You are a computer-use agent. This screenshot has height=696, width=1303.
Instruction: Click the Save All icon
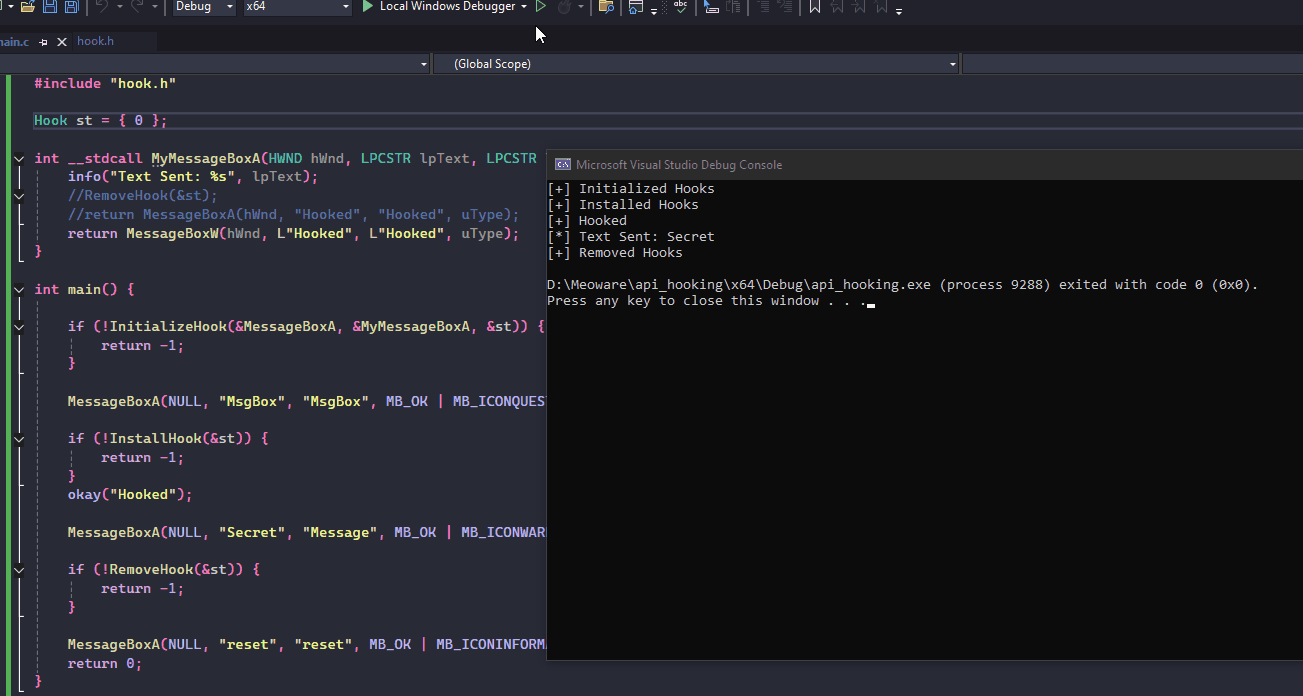71,7
